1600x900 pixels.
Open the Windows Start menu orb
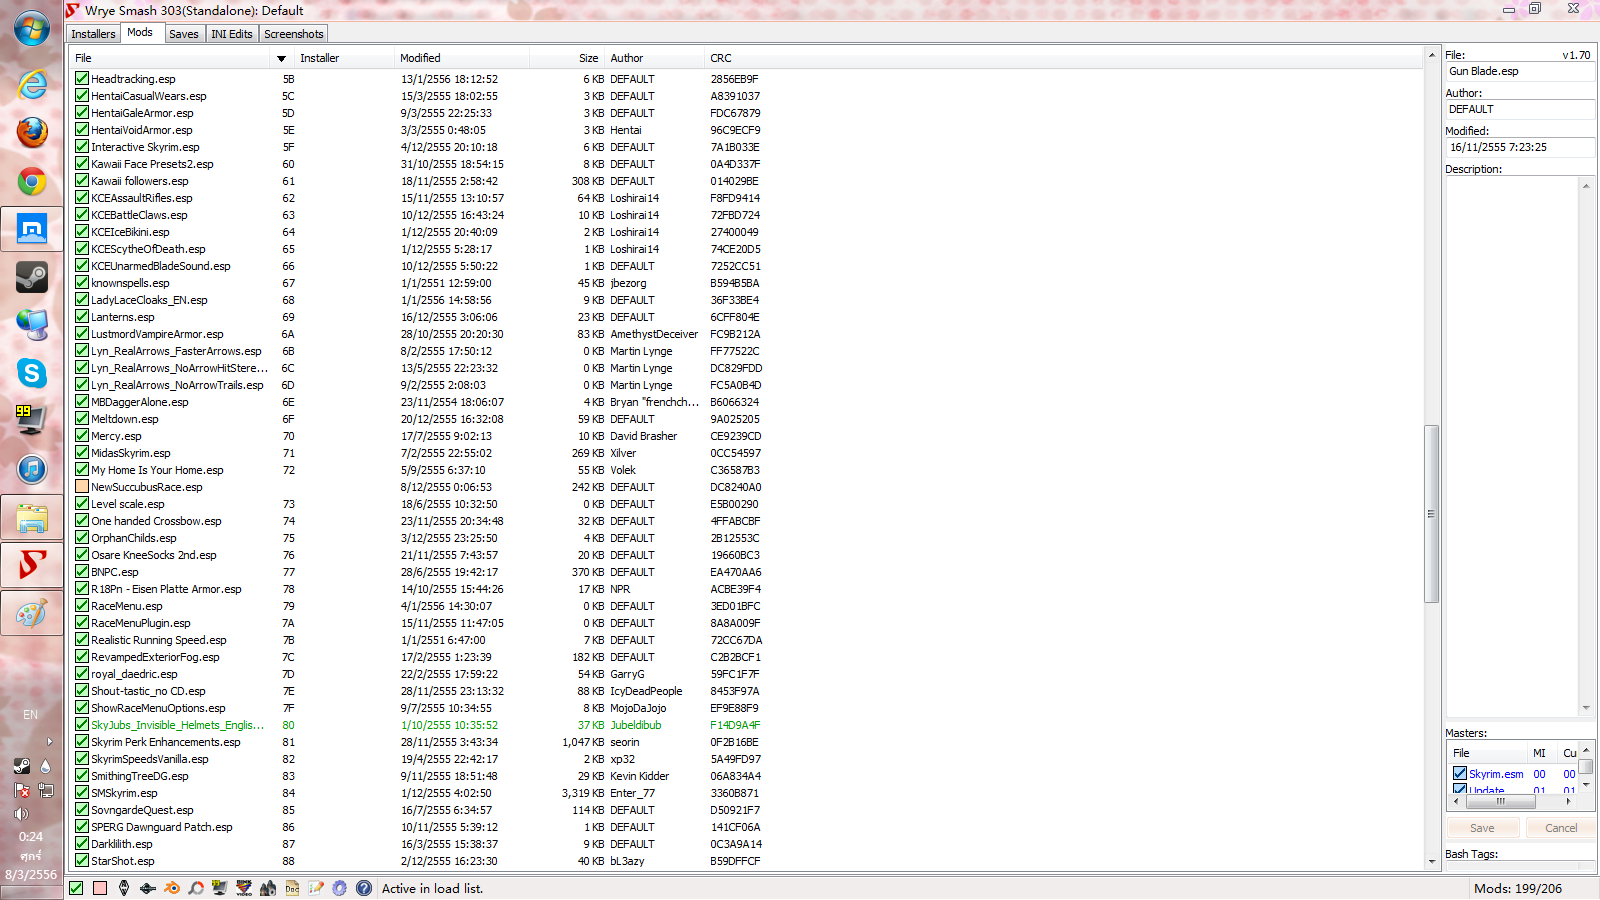tap(32, 28)
